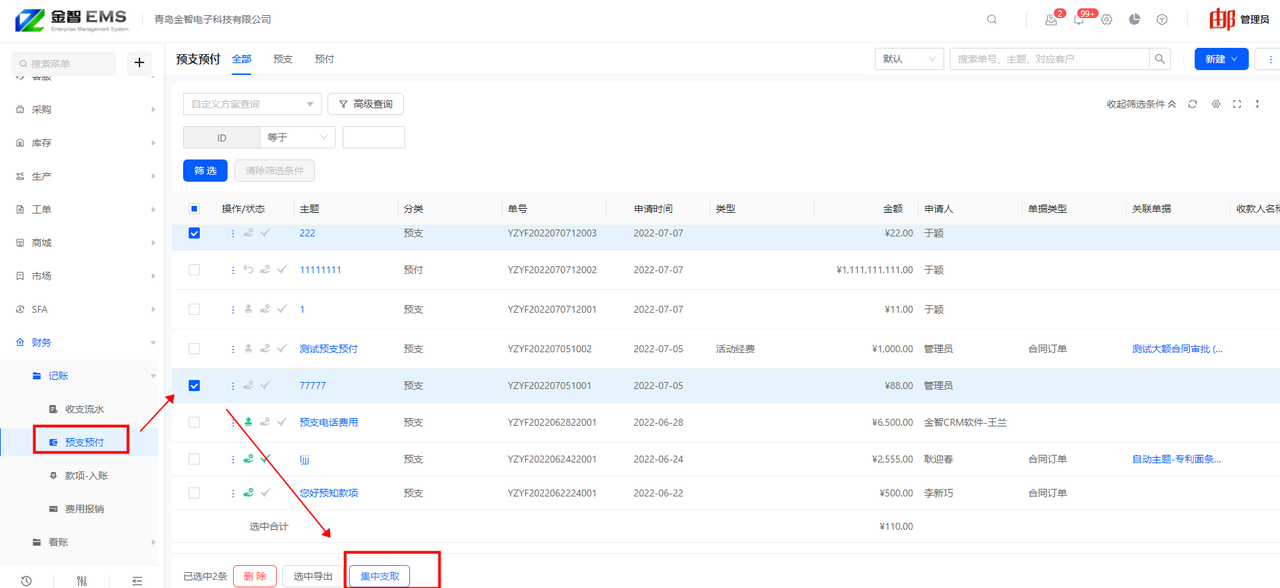The image size is (1280, 588).
Task: Switch to the 预支 tab
Action: click(283, 59)
